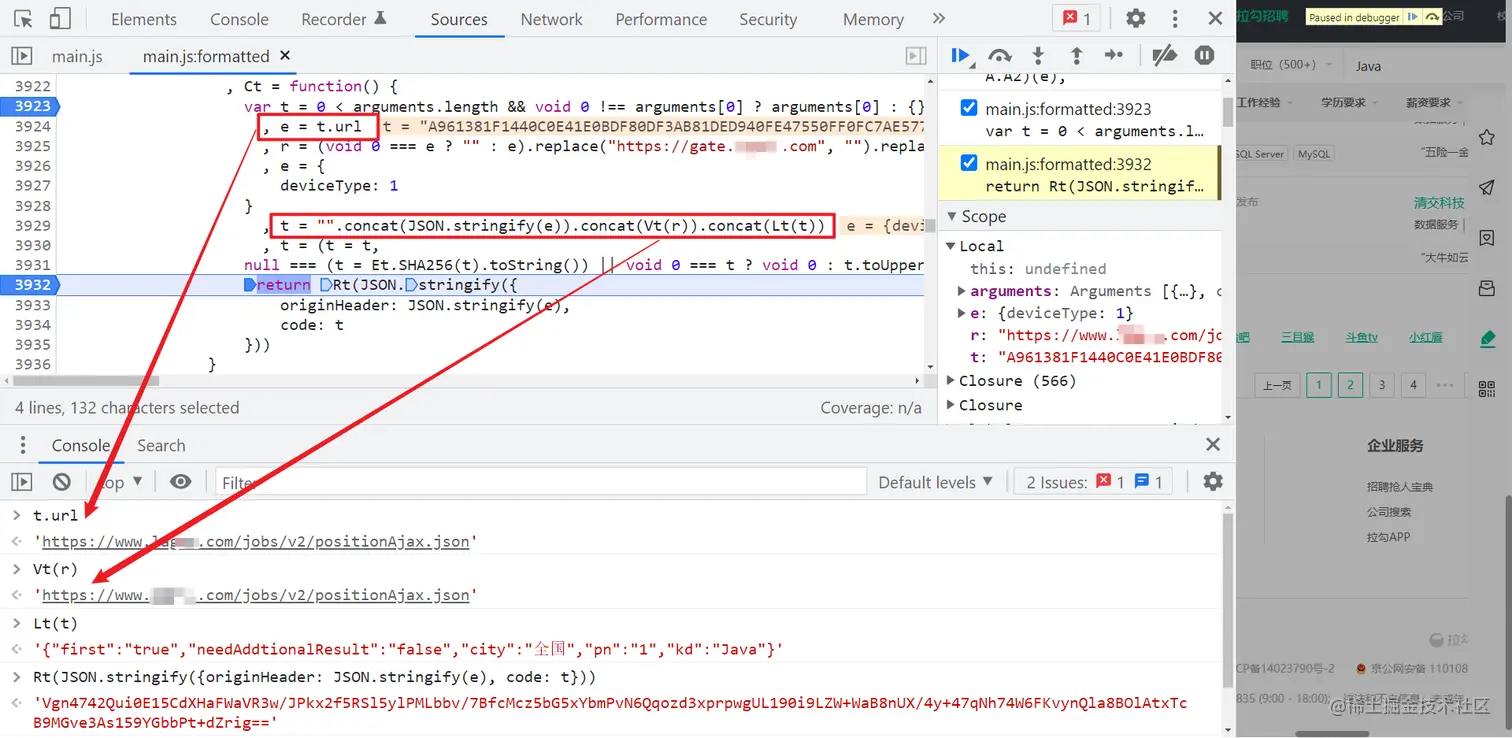Focus the console Filter input

coord(541,482)
